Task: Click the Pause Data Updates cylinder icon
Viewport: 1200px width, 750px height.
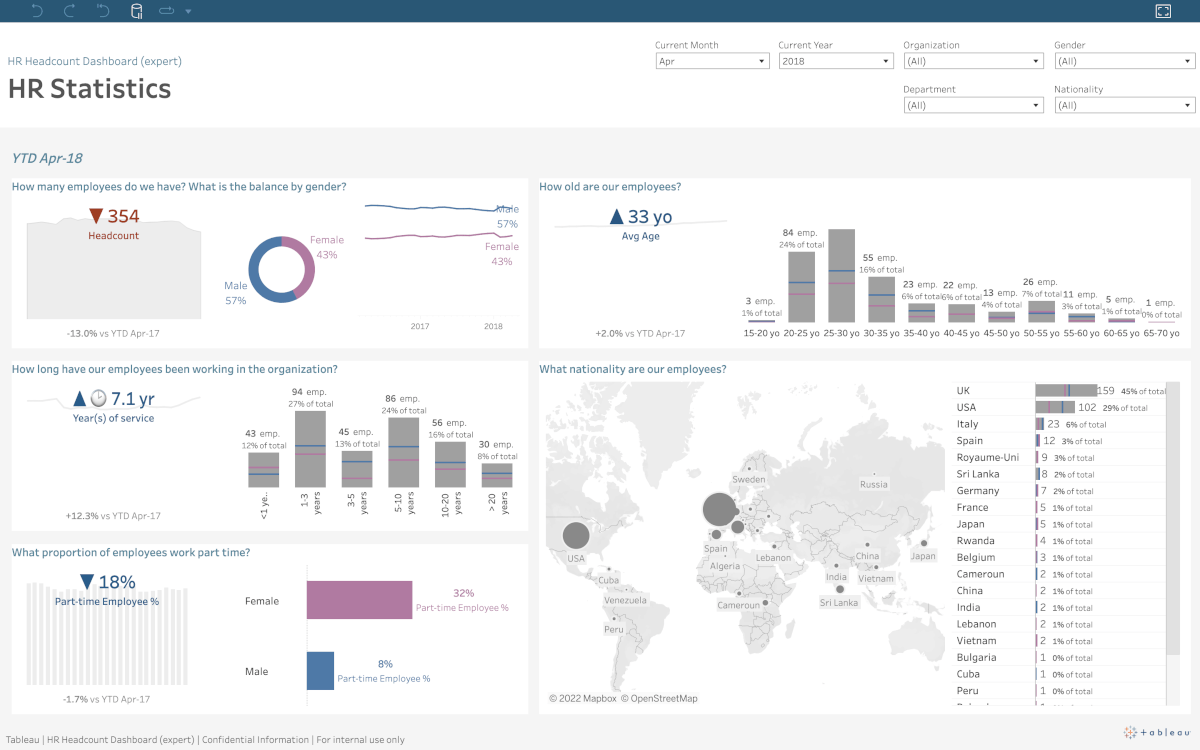Action: point(136,11)
